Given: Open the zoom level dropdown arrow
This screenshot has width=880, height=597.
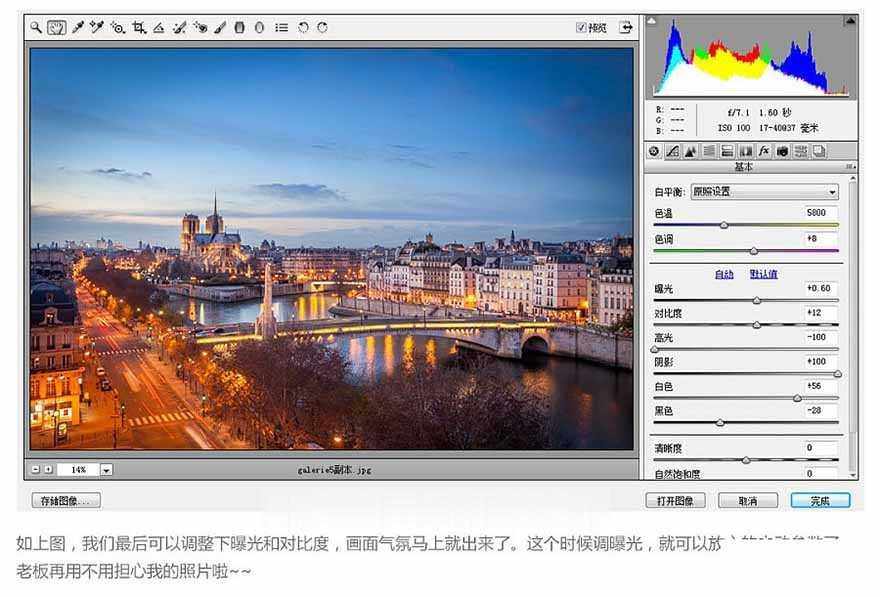Looking at the screenshot, I should [106, 470].
